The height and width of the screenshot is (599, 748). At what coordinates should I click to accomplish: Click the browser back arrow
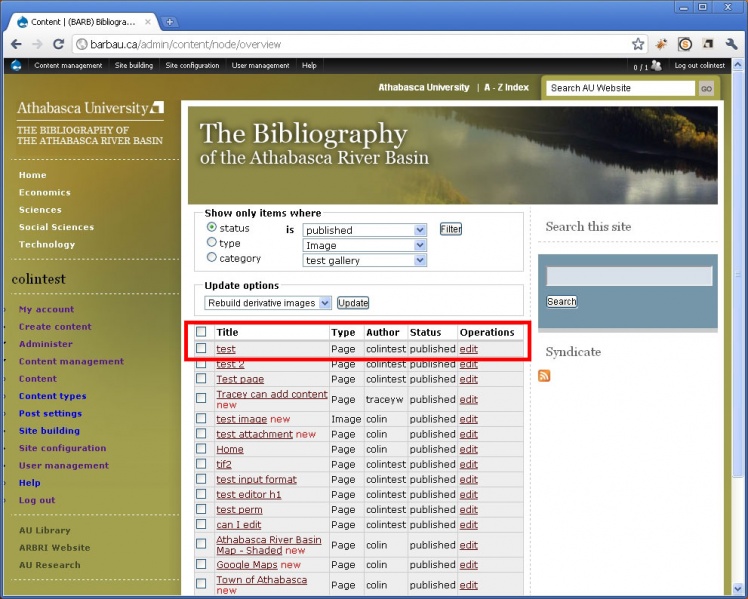pyautogui.click(x=16, y=44)
